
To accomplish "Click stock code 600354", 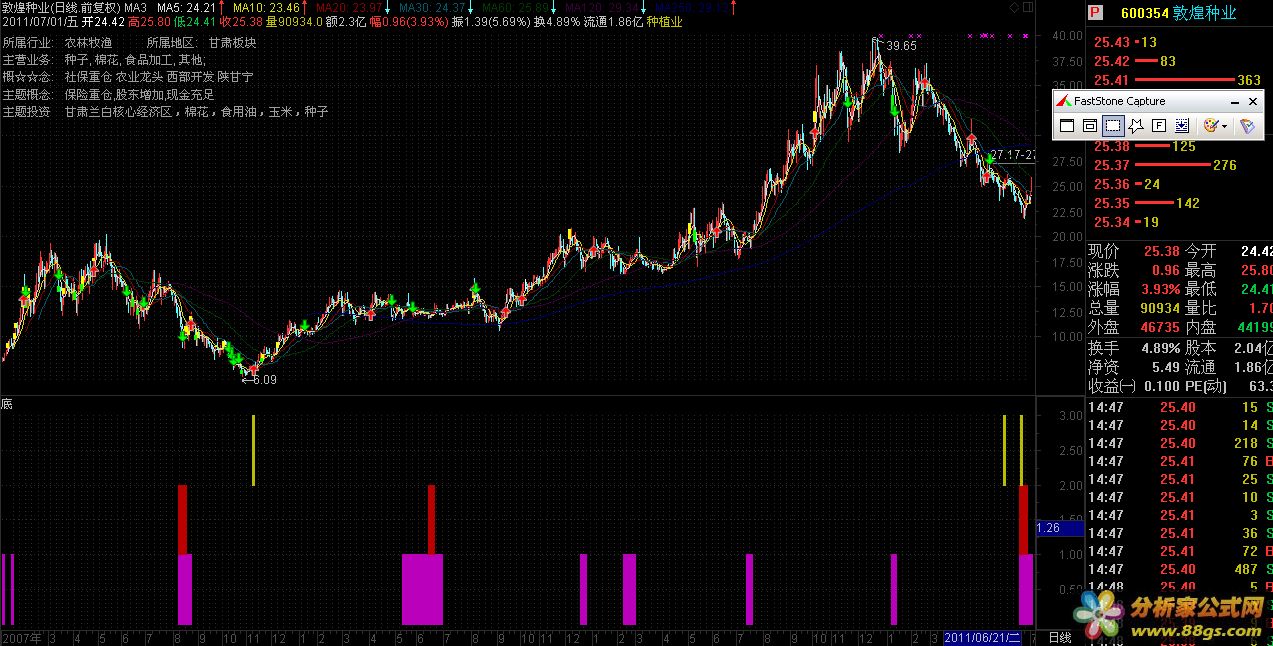I will (x=1147, y=13).
